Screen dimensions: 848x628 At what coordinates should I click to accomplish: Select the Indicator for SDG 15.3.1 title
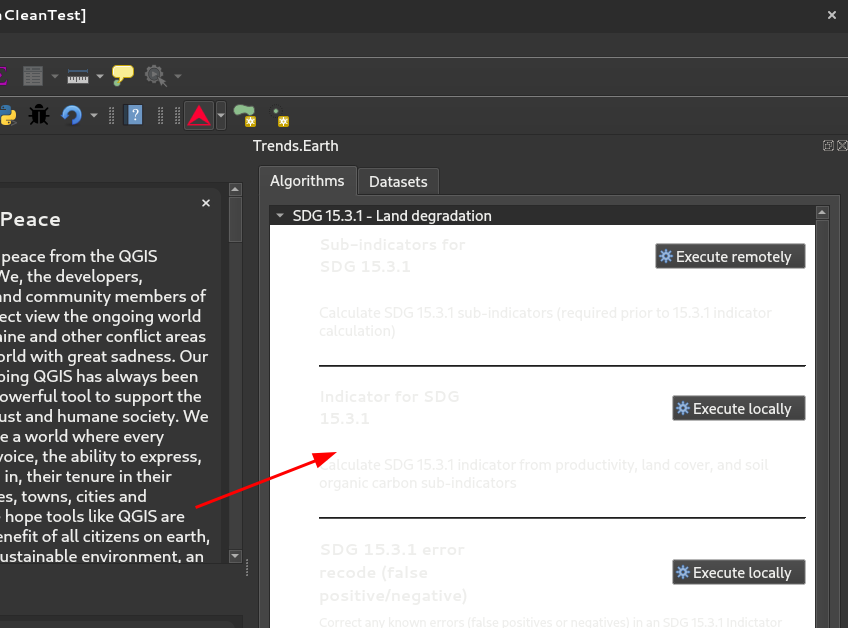pyautogui.click(x=389, y=407)
